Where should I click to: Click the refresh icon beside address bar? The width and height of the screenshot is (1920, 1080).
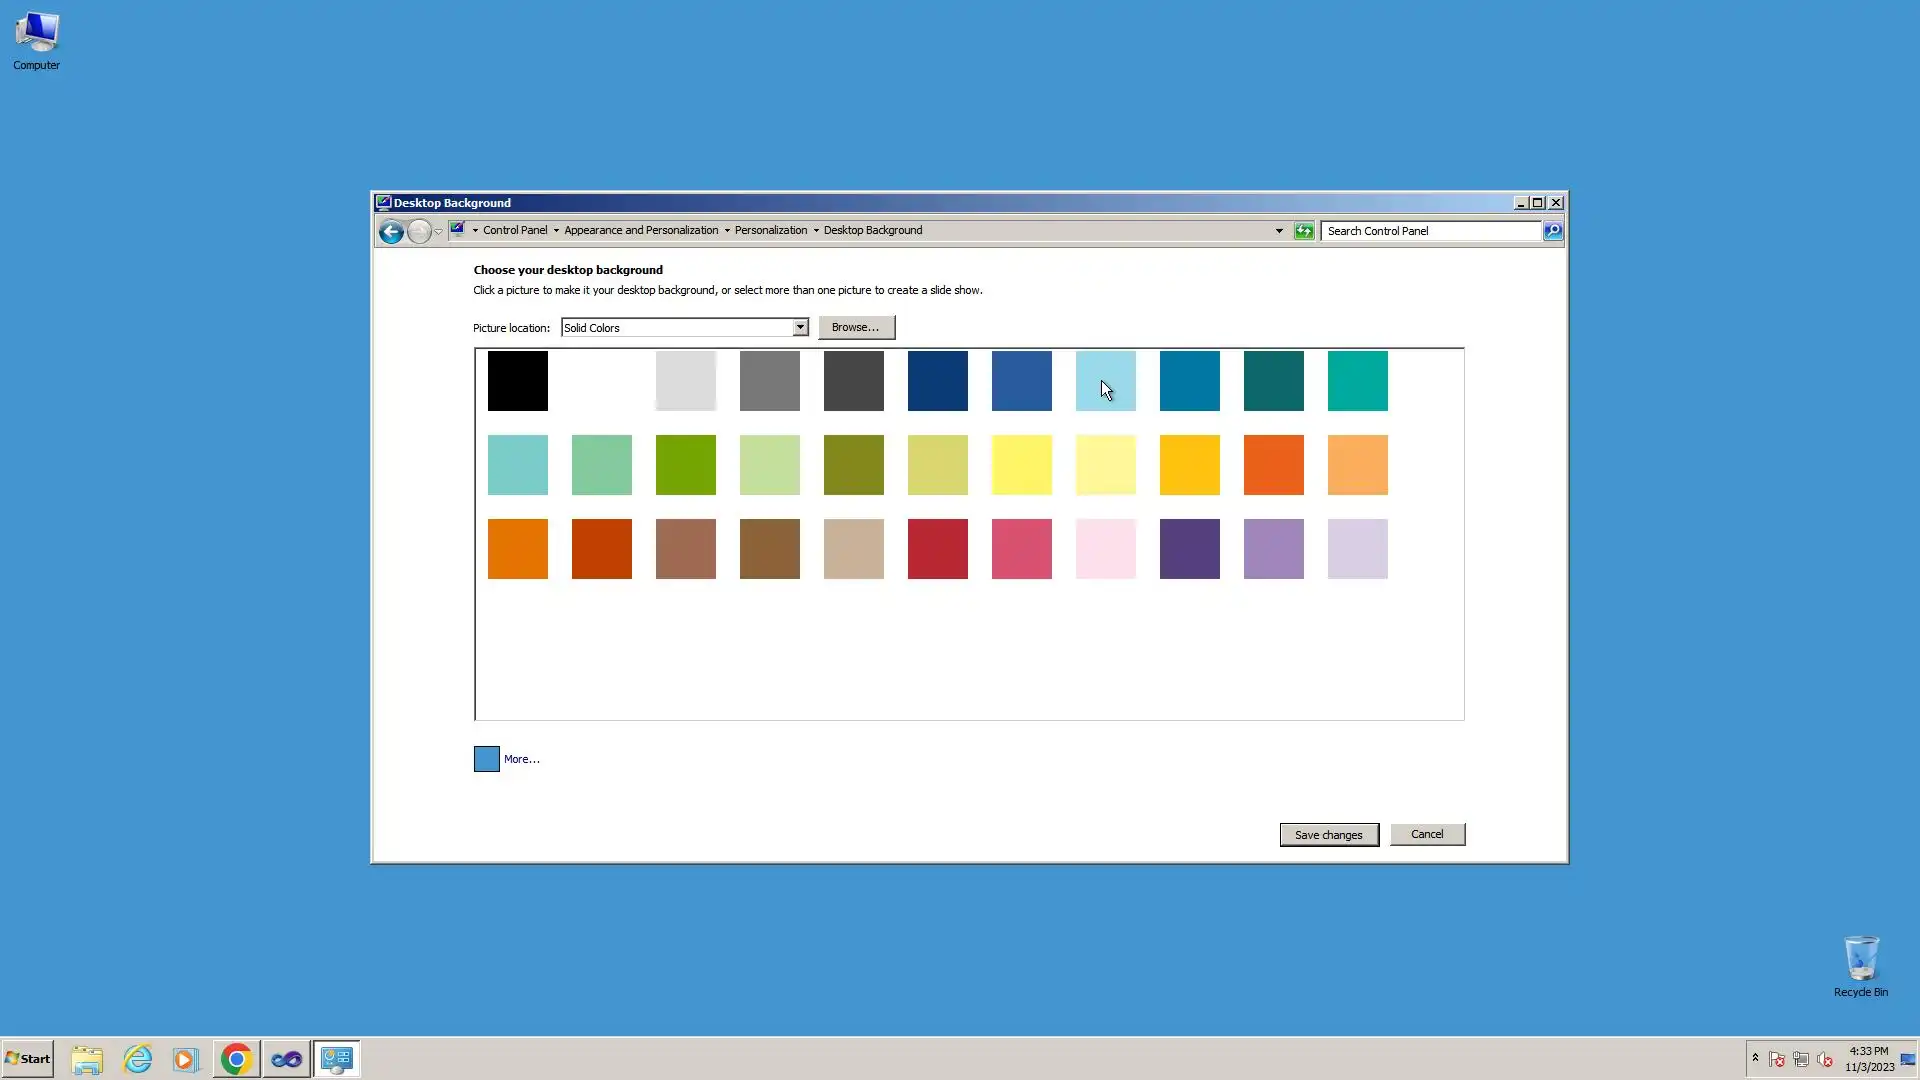(1304, 231)
